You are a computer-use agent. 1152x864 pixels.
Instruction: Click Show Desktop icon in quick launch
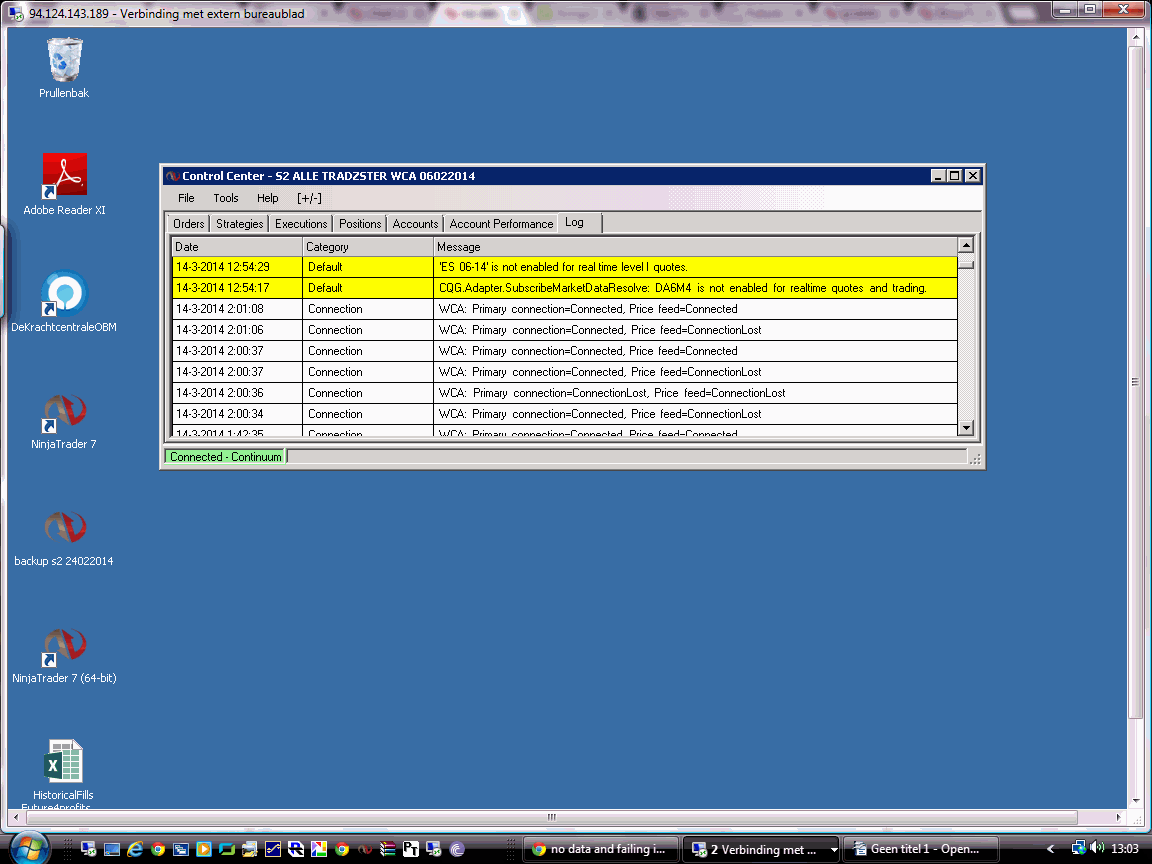pos(112,849)
